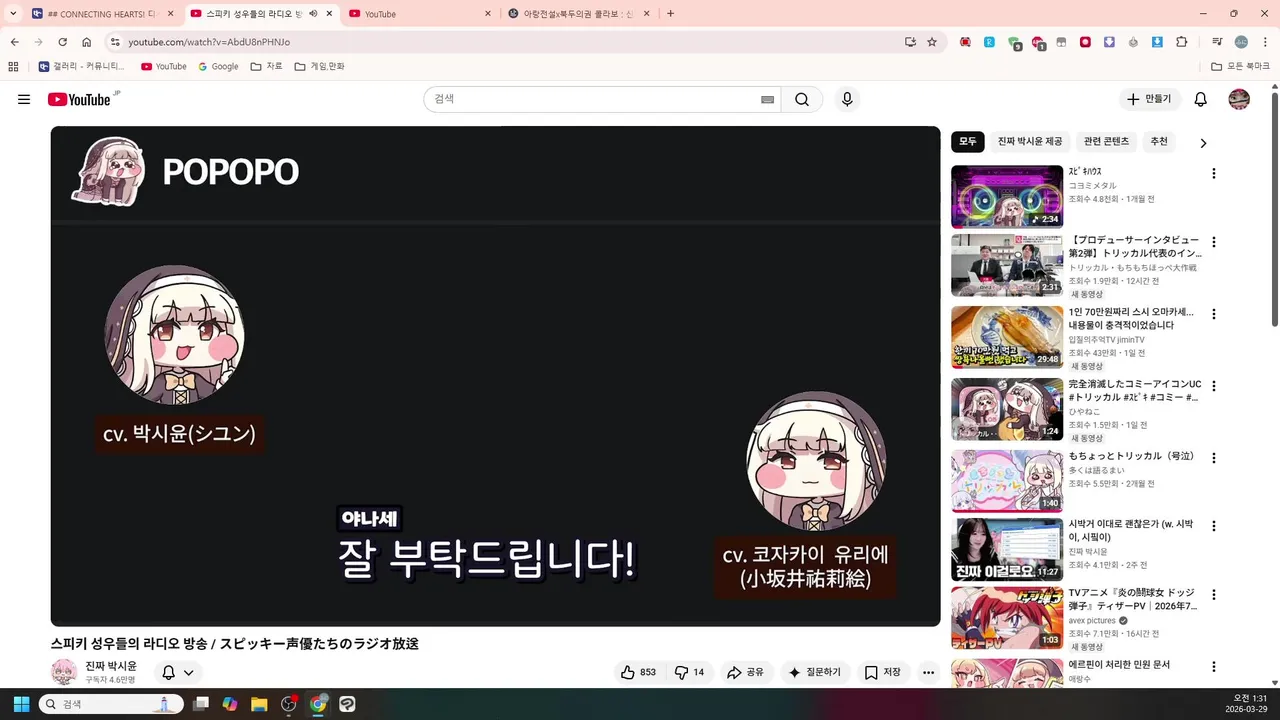Open the 진짜 박시윤 channel avatar below the video
Image resolution: width=1280 pixels, height=720 pixels.
coord(64,672)
